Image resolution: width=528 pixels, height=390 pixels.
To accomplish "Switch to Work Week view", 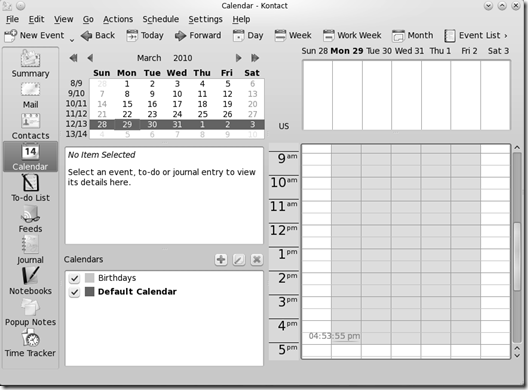I will pyautogui.click(x=352, y=35).
